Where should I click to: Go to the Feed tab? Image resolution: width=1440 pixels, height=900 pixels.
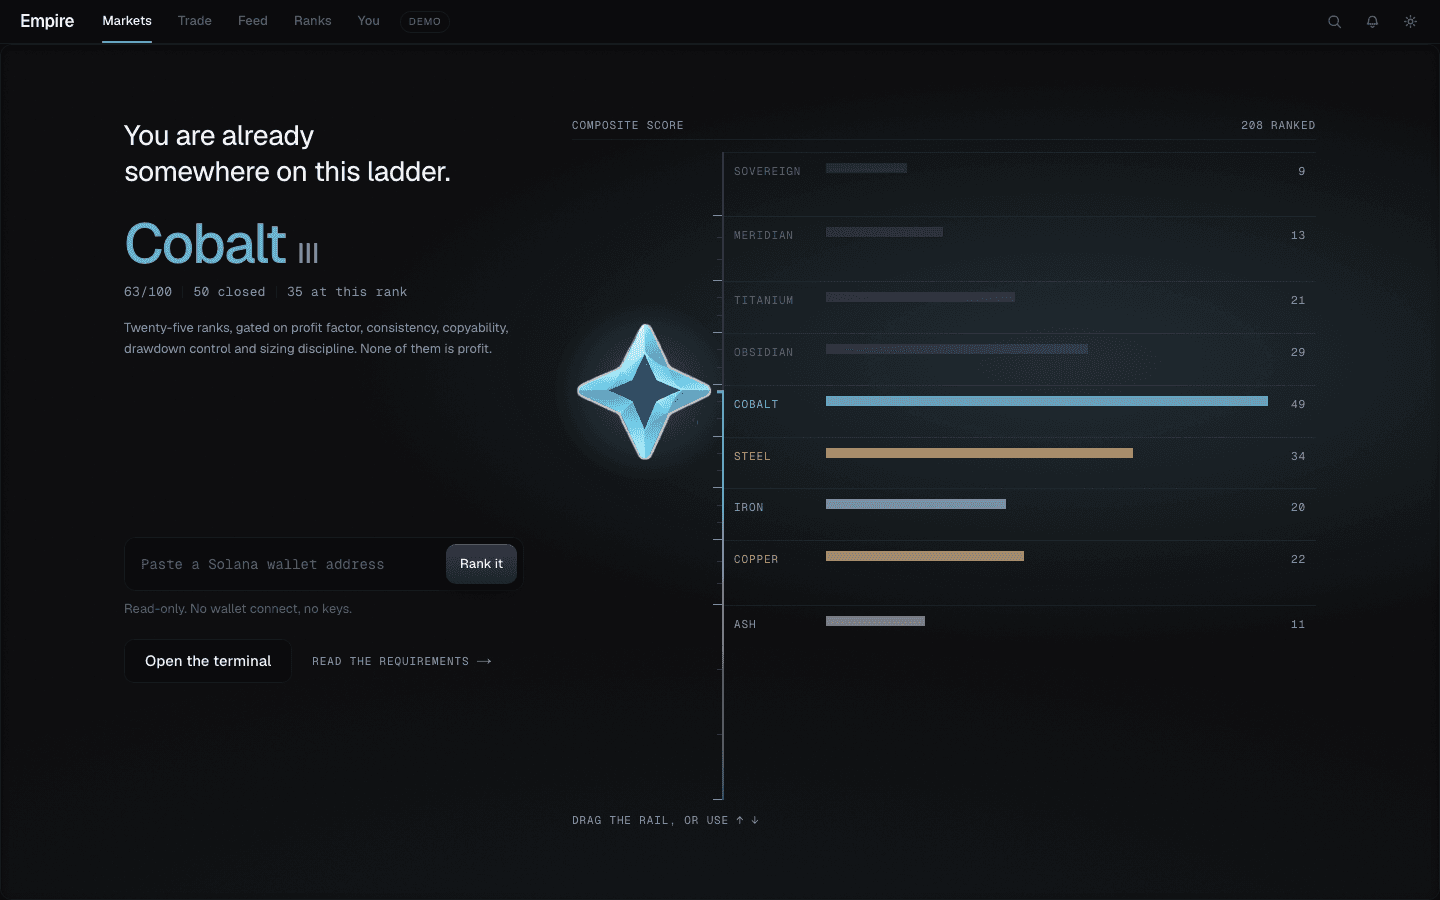(253, 21)
